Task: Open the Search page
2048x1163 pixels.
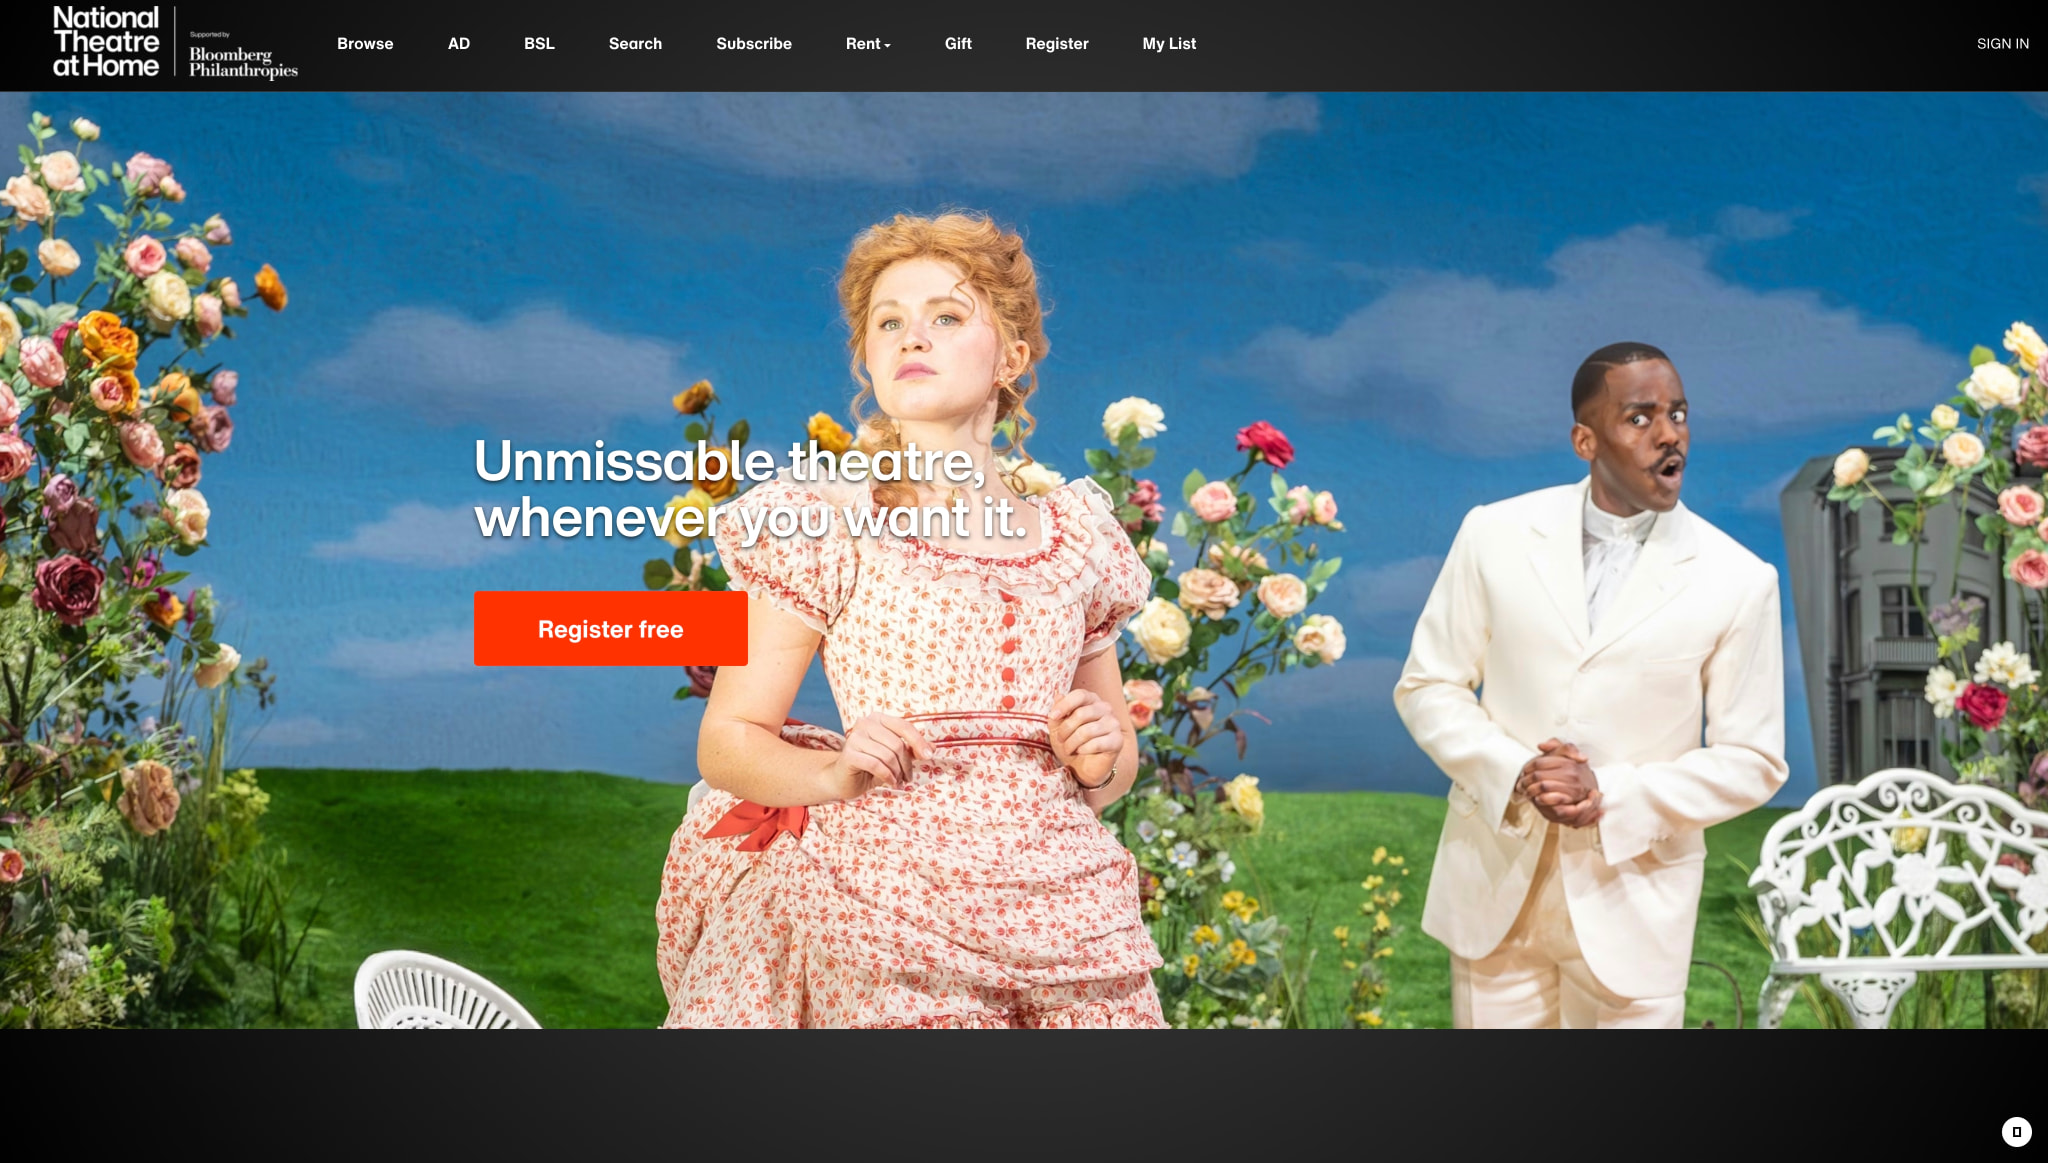Action: point(635,44)
